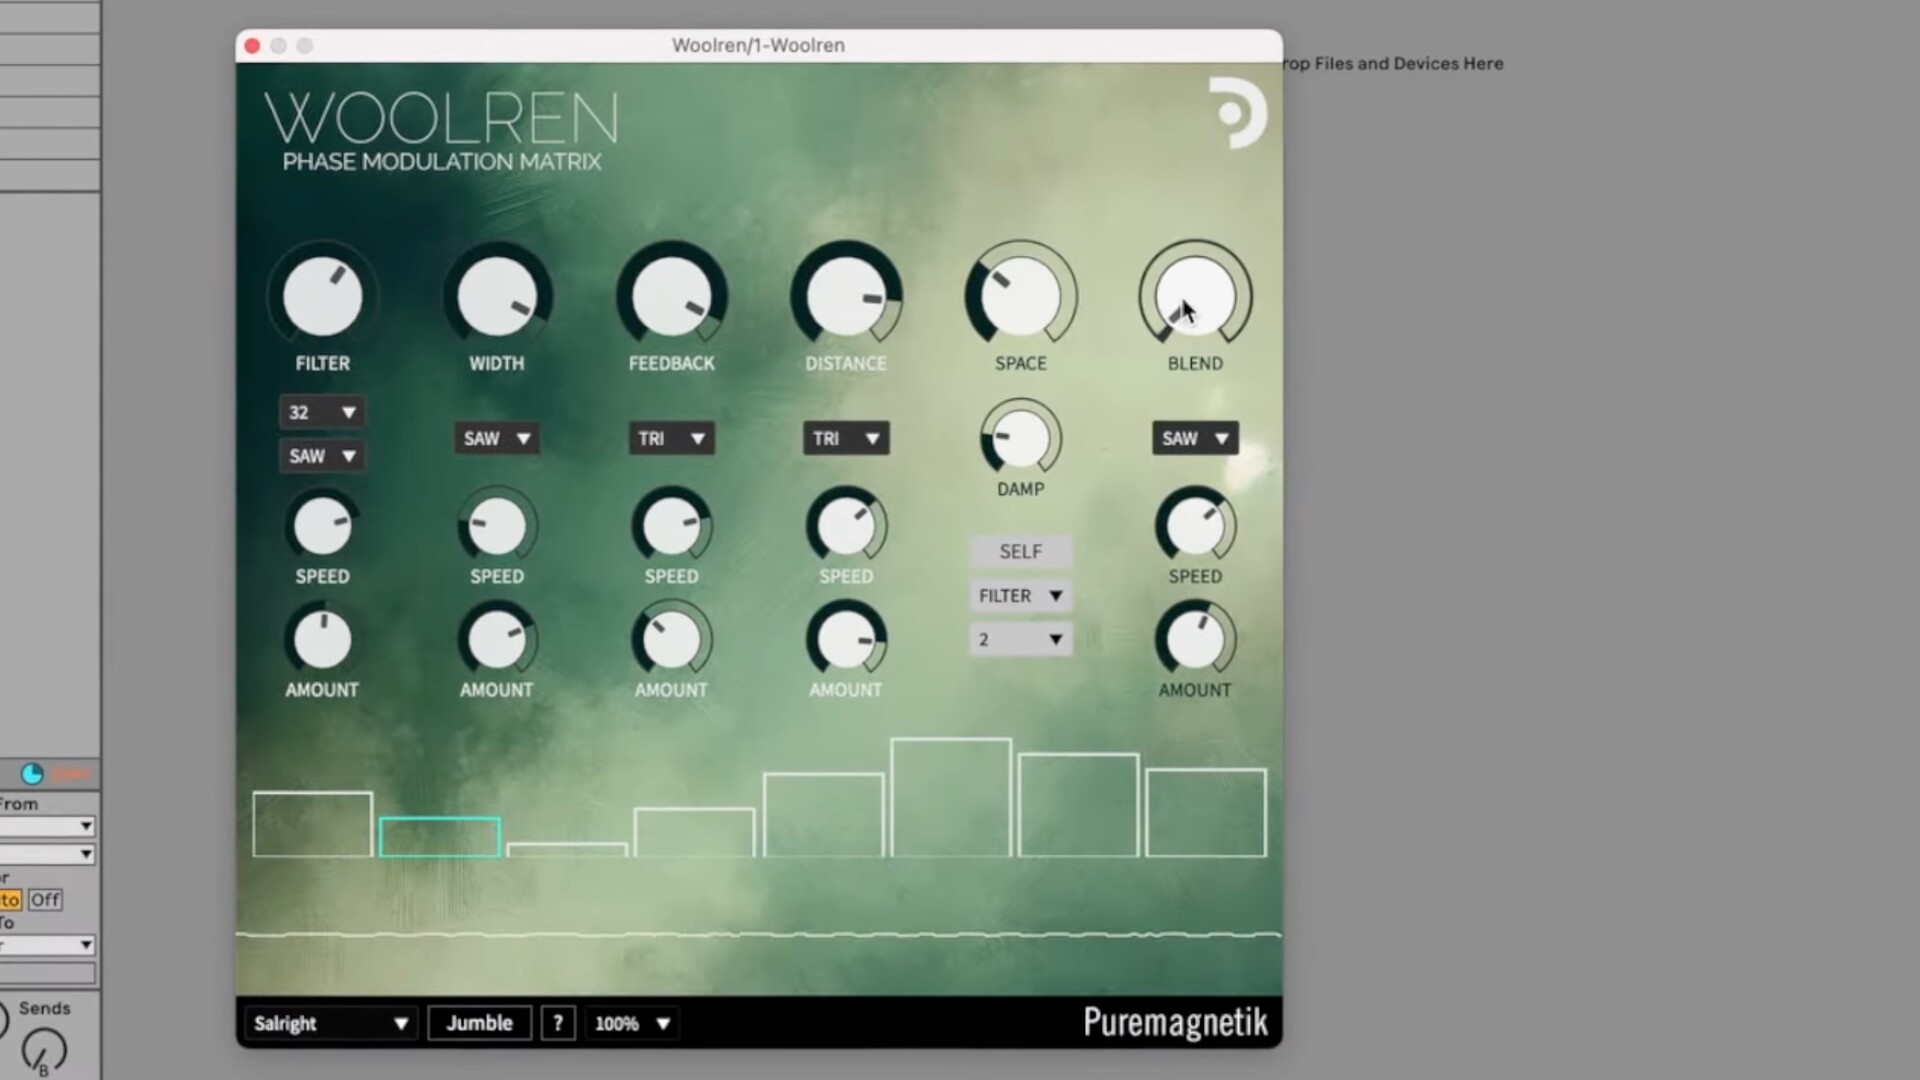
Task: Select the highlighted cyan step box
Action: pos(440,837)
